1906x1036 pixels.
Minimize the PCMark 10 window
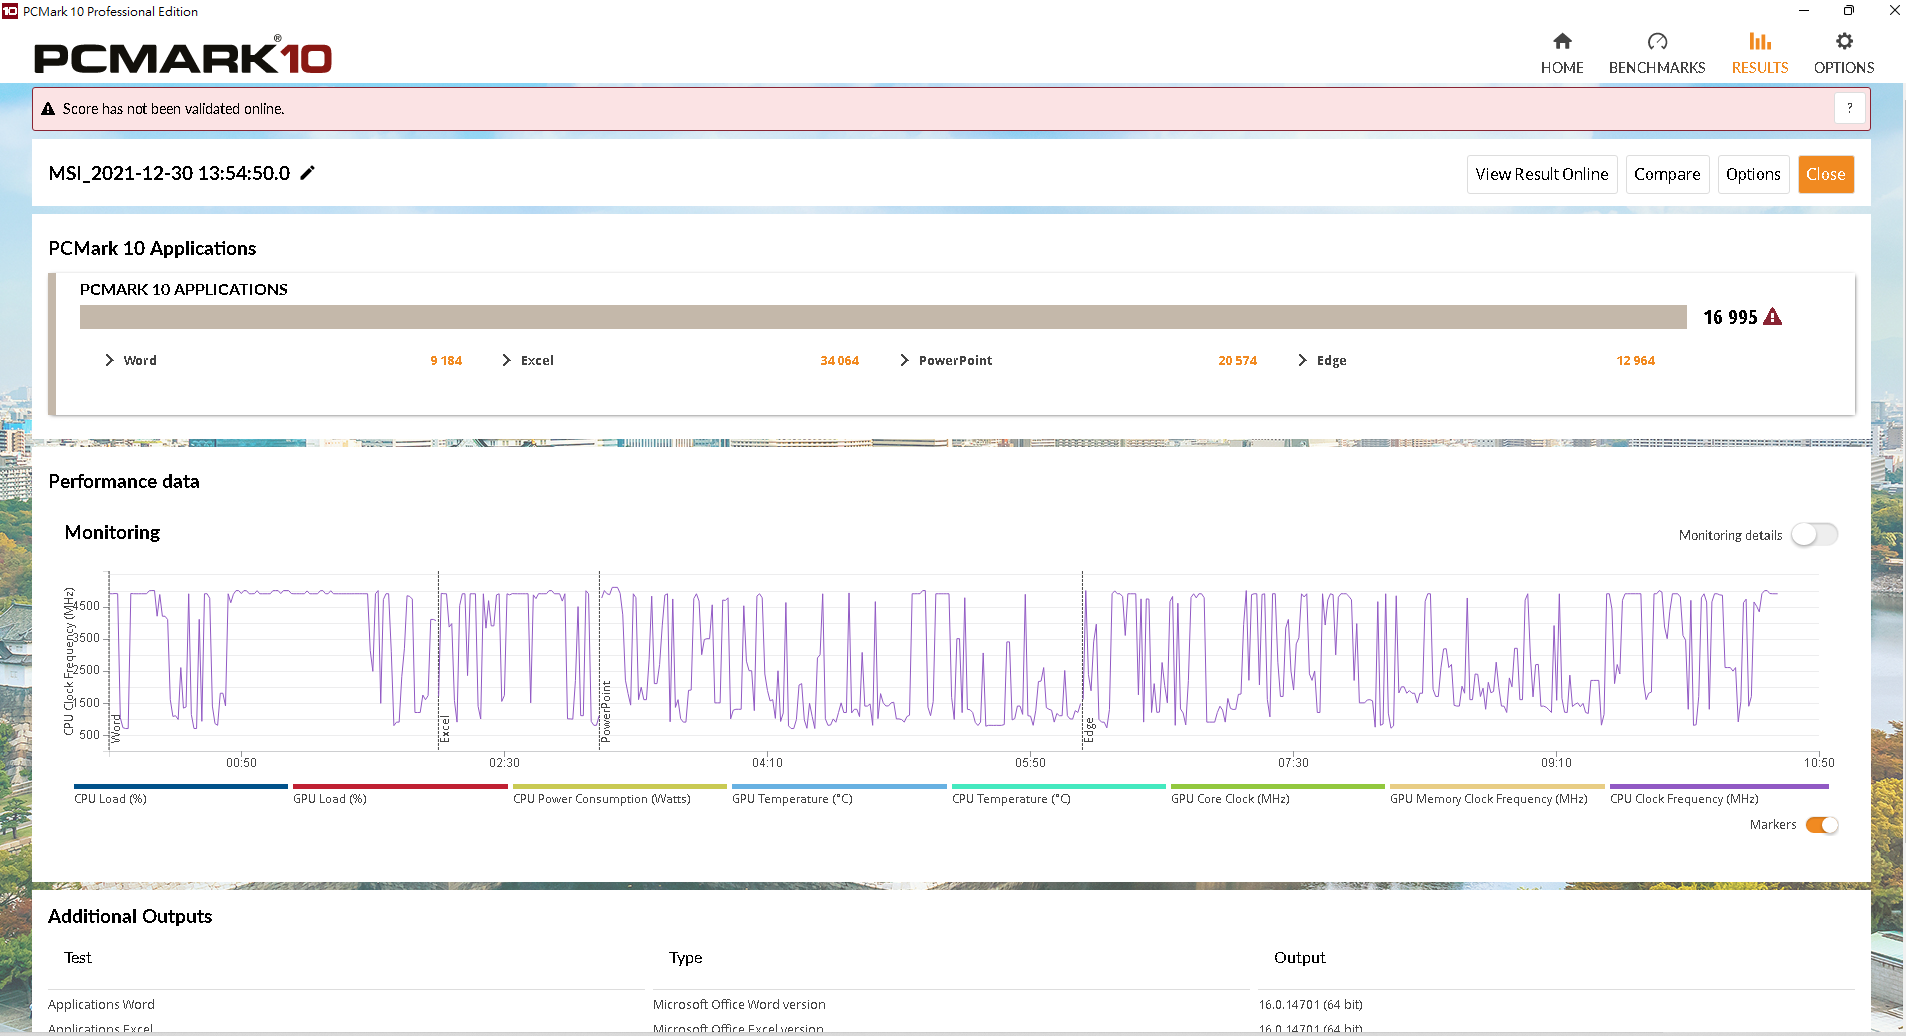(1804, 11)
